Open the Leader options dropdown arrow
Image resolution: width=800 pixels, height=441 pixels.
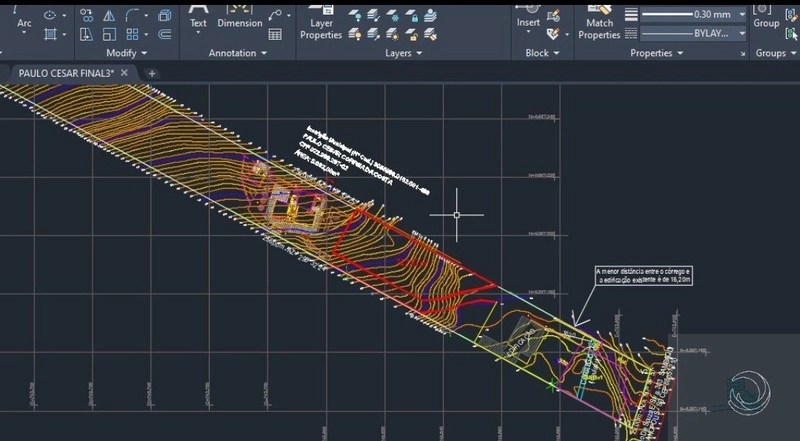(289, 16)
